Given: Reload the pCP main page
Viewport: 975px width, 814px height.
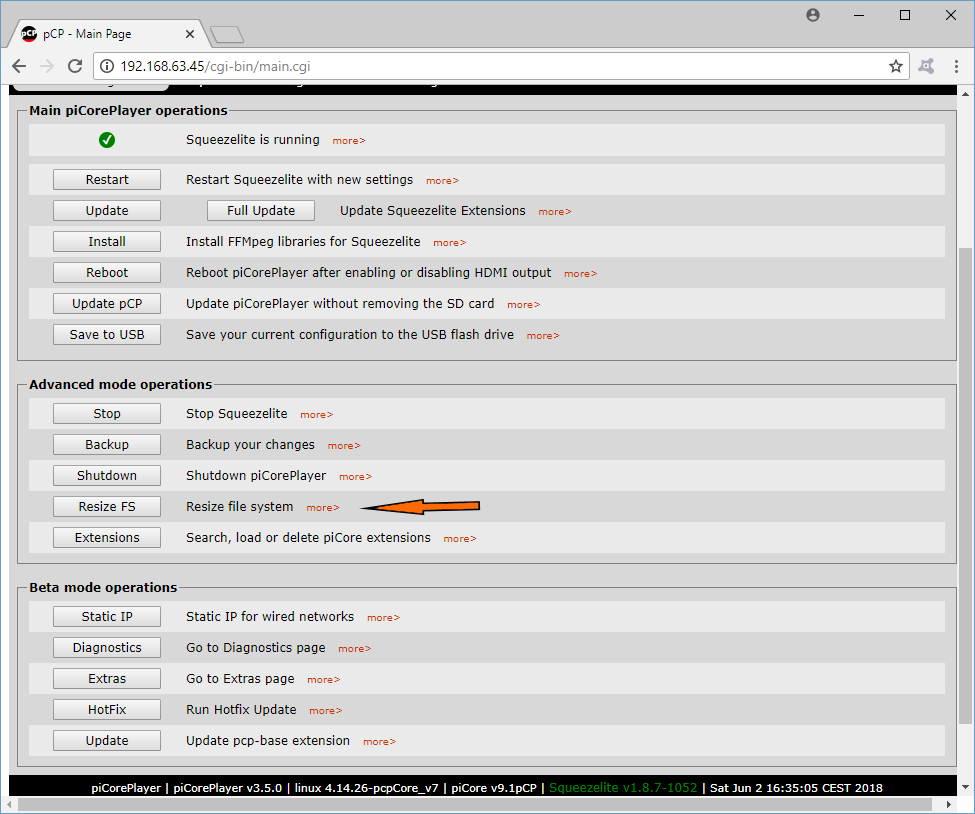Looking at the screenshot, I should (75, 66).
